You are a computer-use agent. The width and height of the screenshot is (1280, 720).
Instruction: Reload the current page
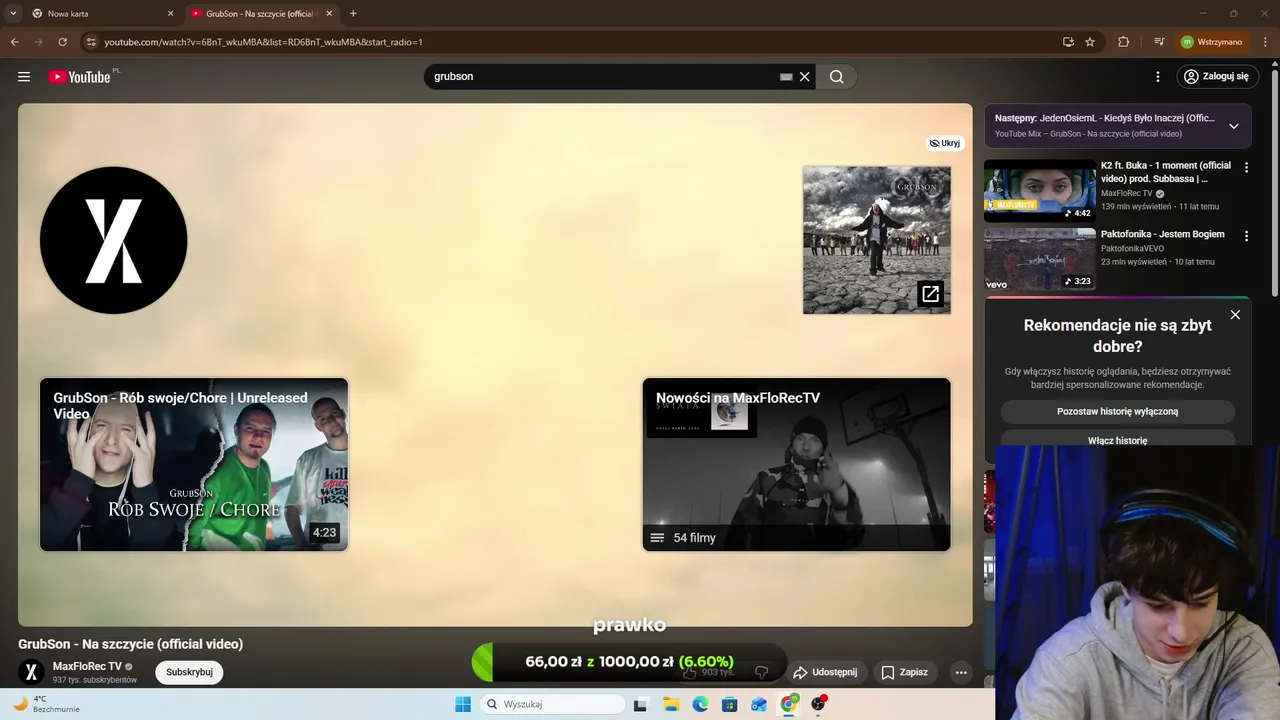(62, 42)
